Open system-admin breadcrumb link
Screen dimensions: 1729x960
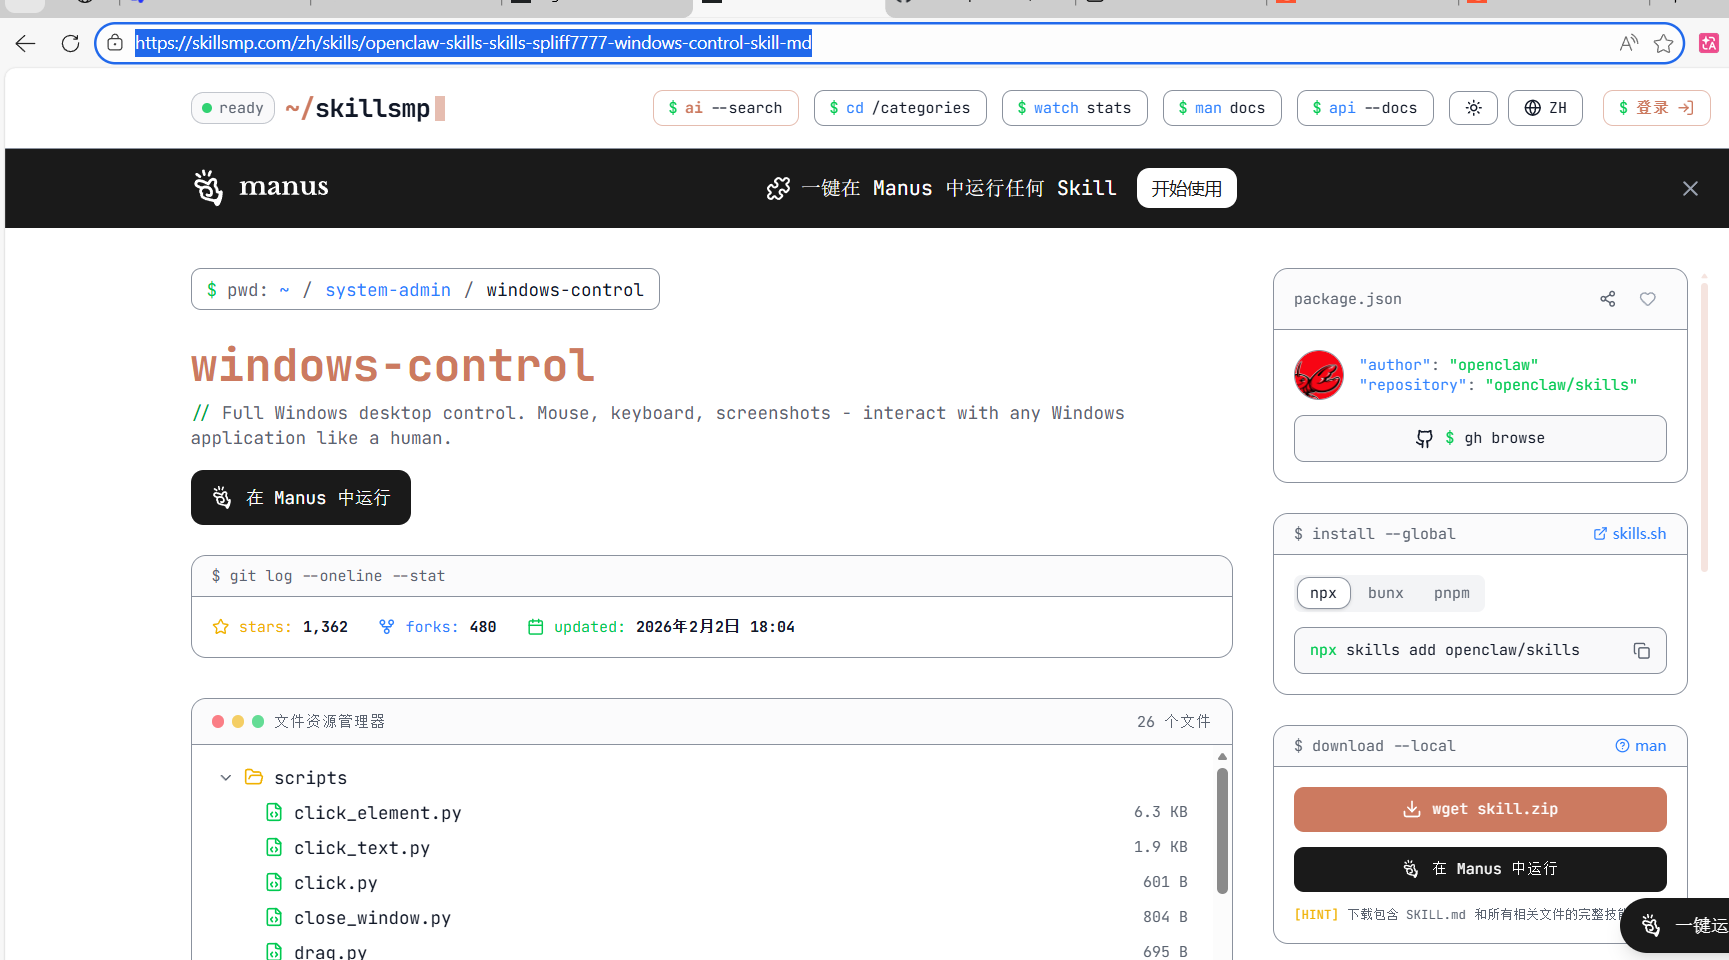click(388, 290)
